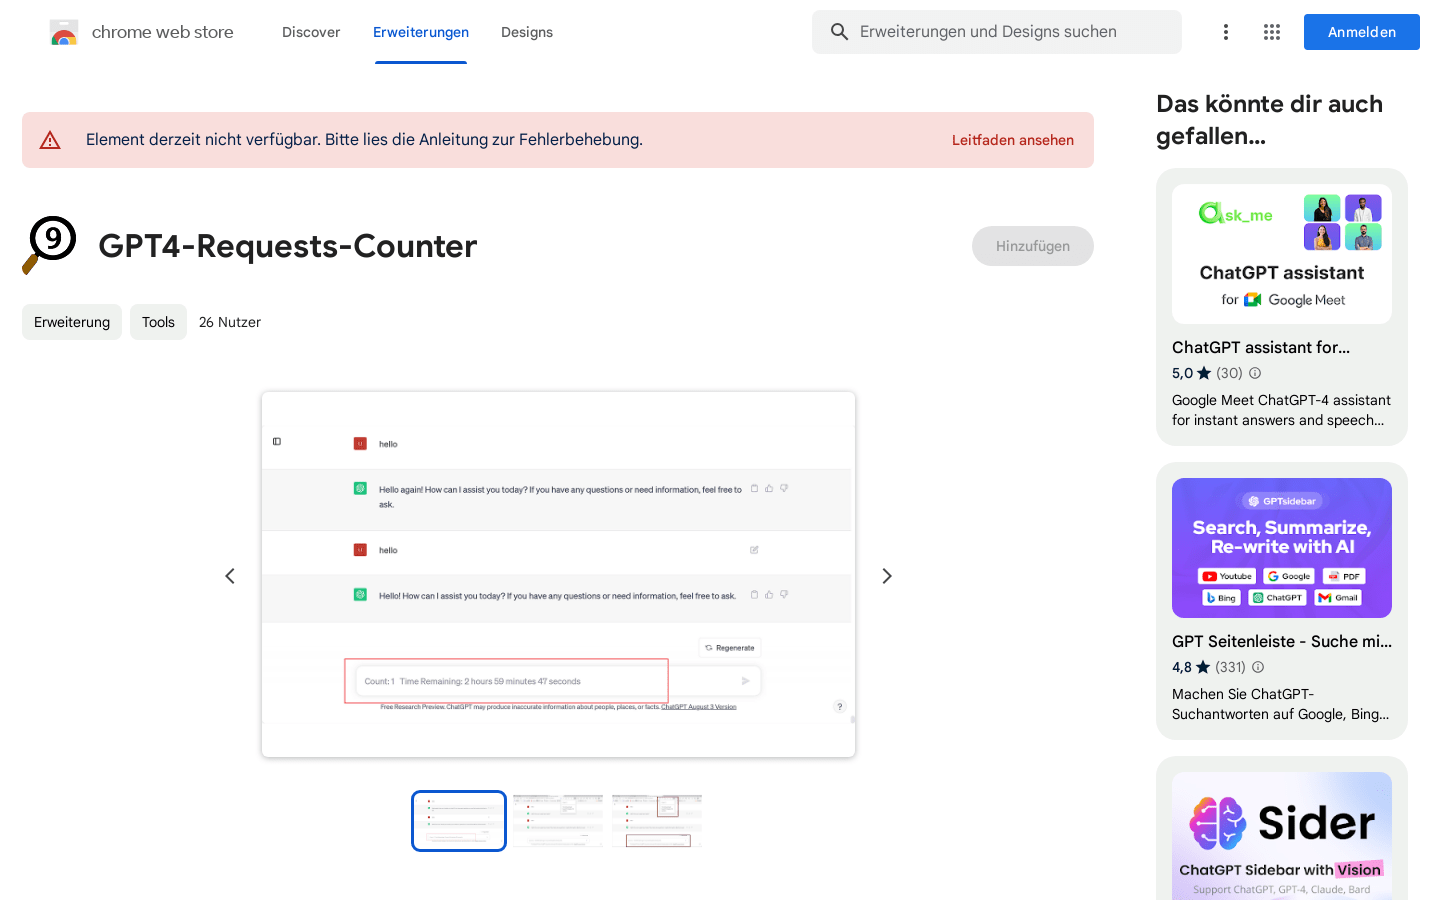Click the search magnifier icon
Image resolution: width=1440 pixels, height=900 pixels.
[839, 32]
